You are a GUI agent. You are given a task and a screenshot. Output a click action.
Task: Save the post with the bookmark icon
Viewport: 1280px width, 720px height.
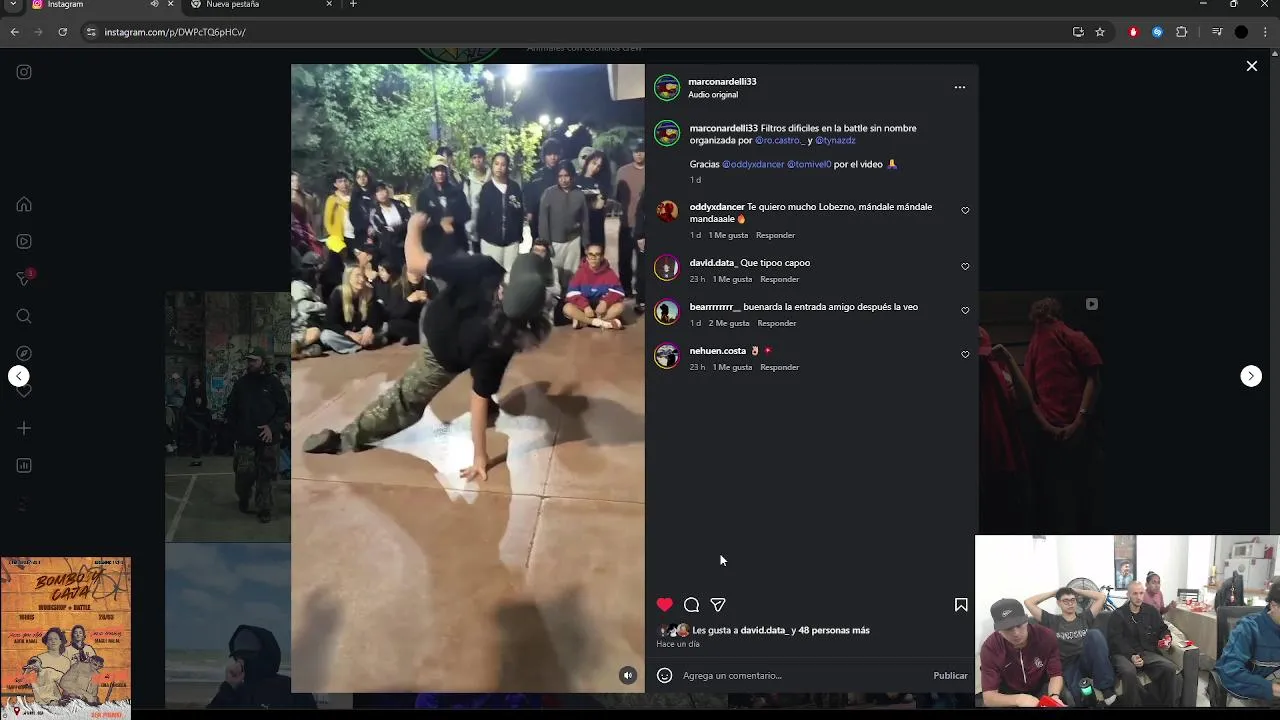(x=961, y=605)
